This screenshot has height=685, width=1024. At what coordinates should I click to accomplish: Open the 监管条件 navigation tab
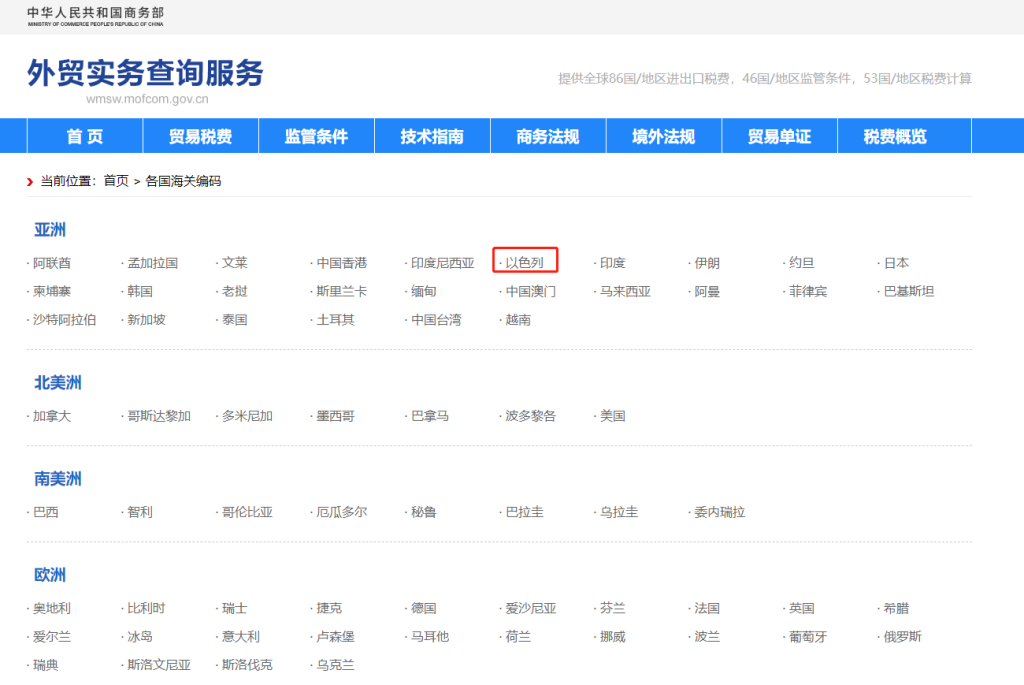point(316,136)
